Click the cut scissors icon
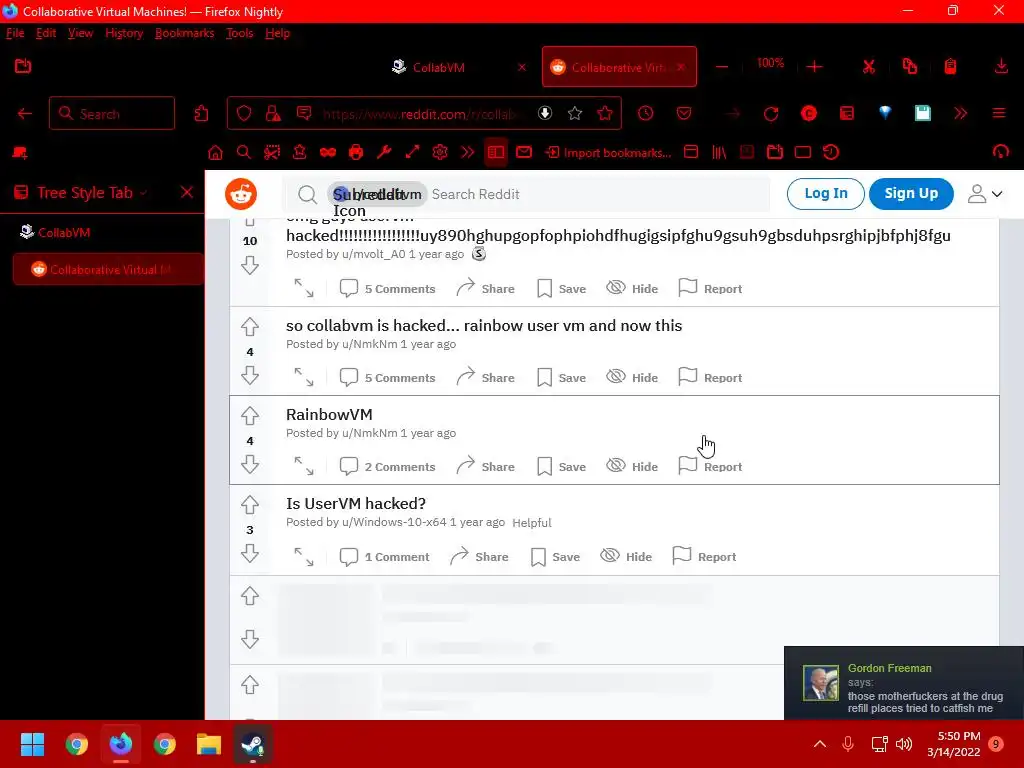Screen dimensions: 1024x768 869,67
